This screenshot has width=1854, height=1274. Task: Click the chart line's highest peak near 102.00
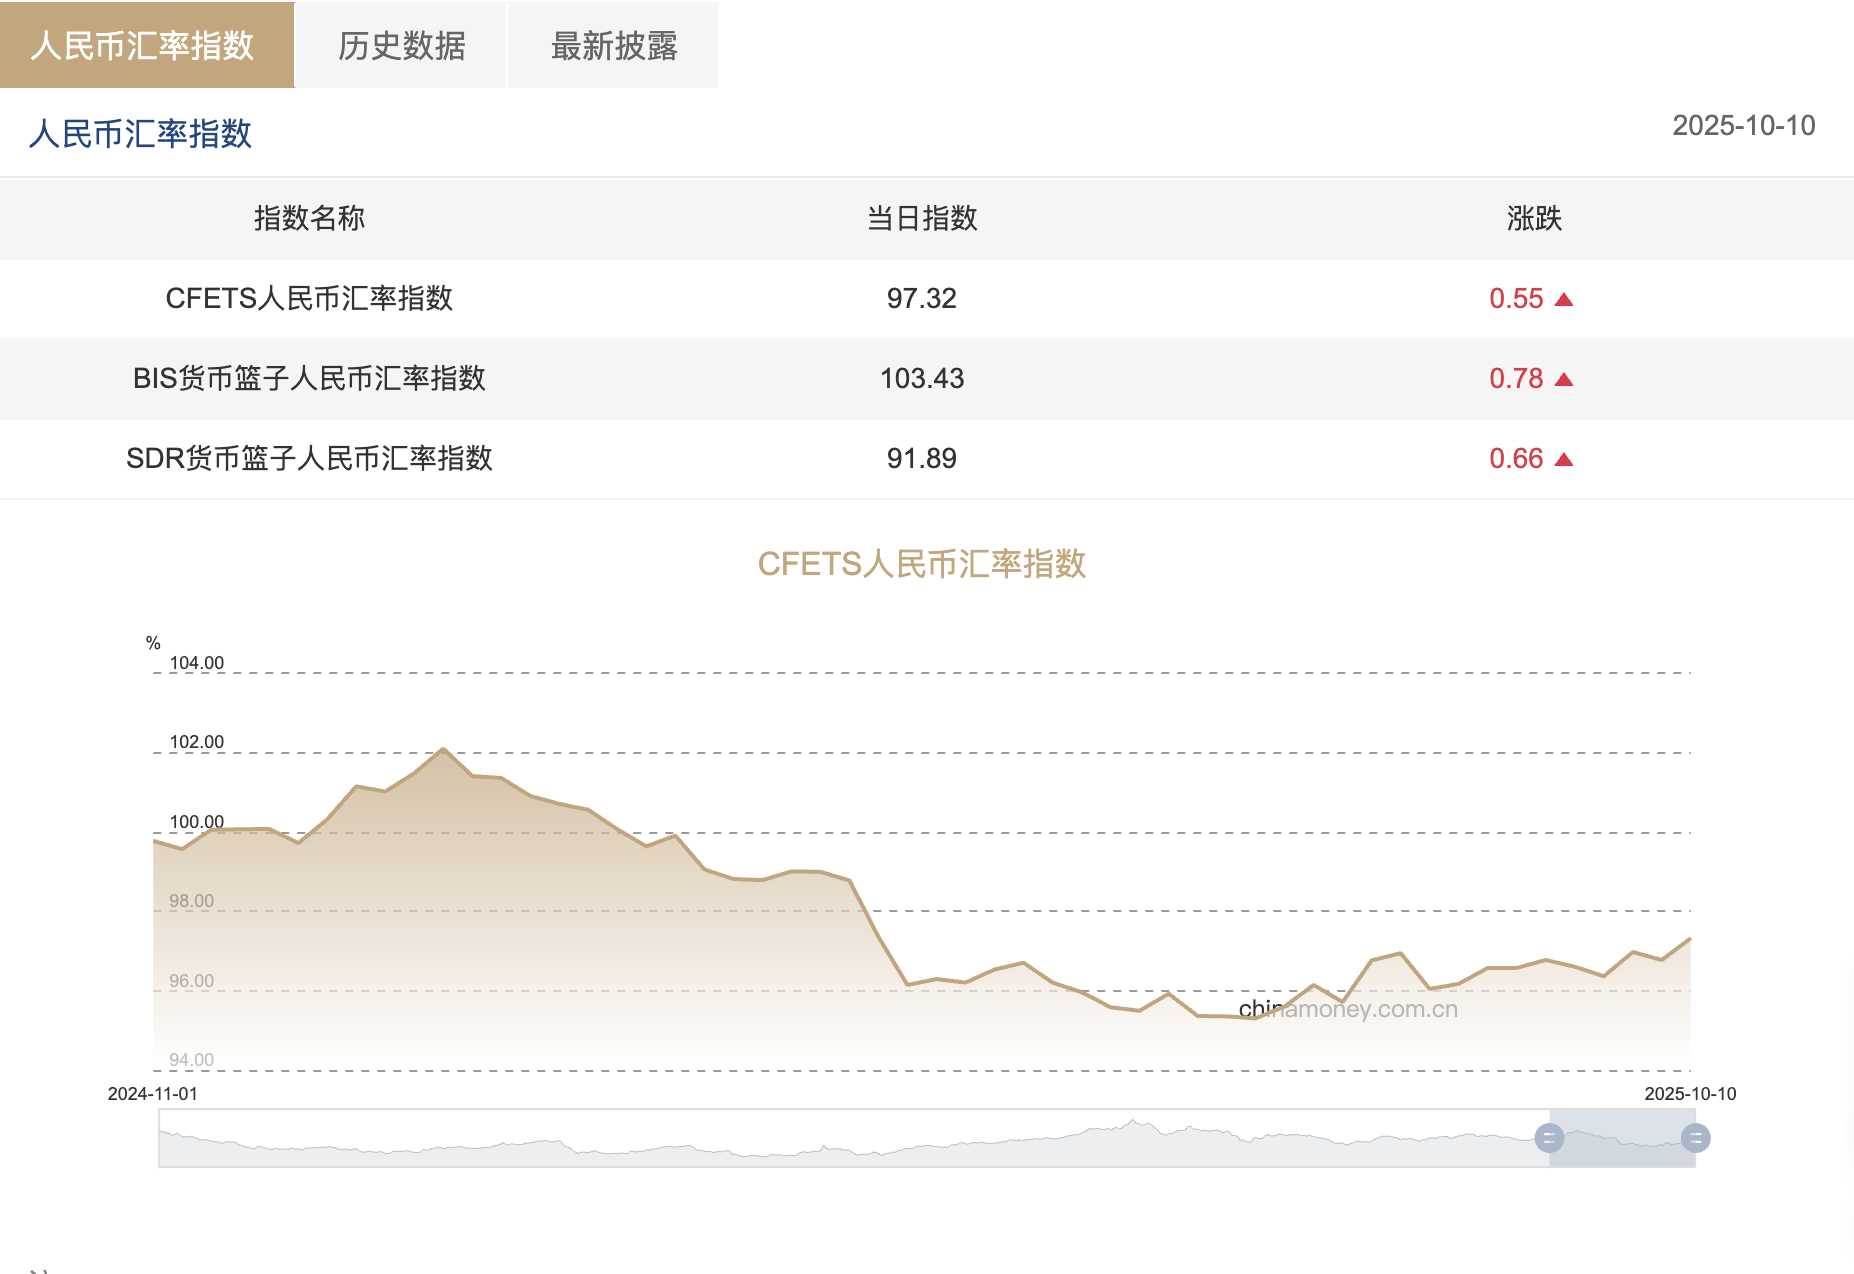coord(443,749)
